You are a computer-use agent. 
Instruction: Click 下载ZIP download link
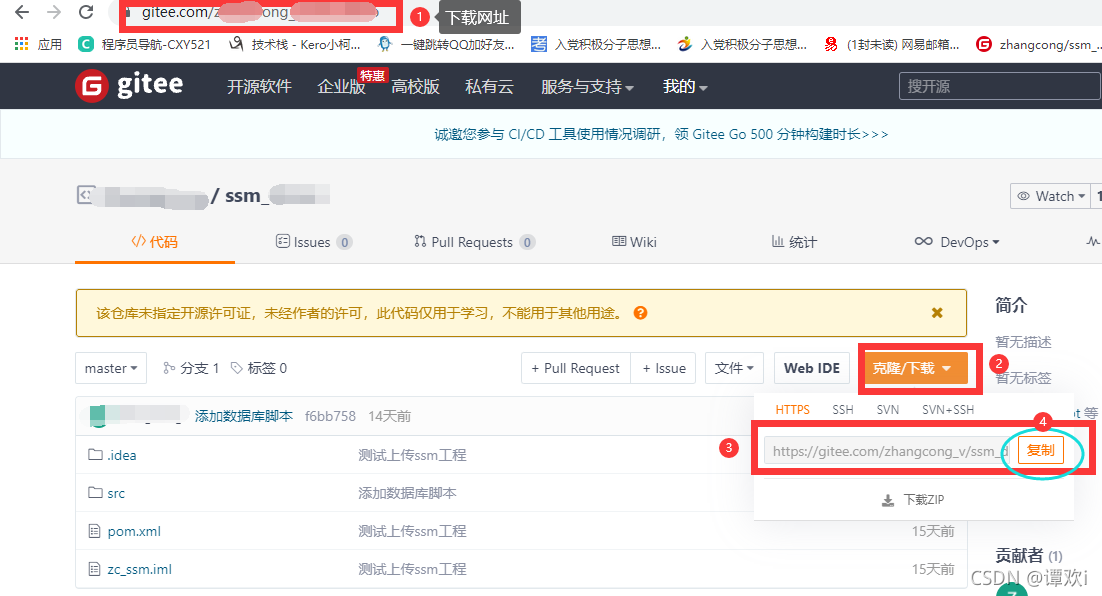[913, 500]
